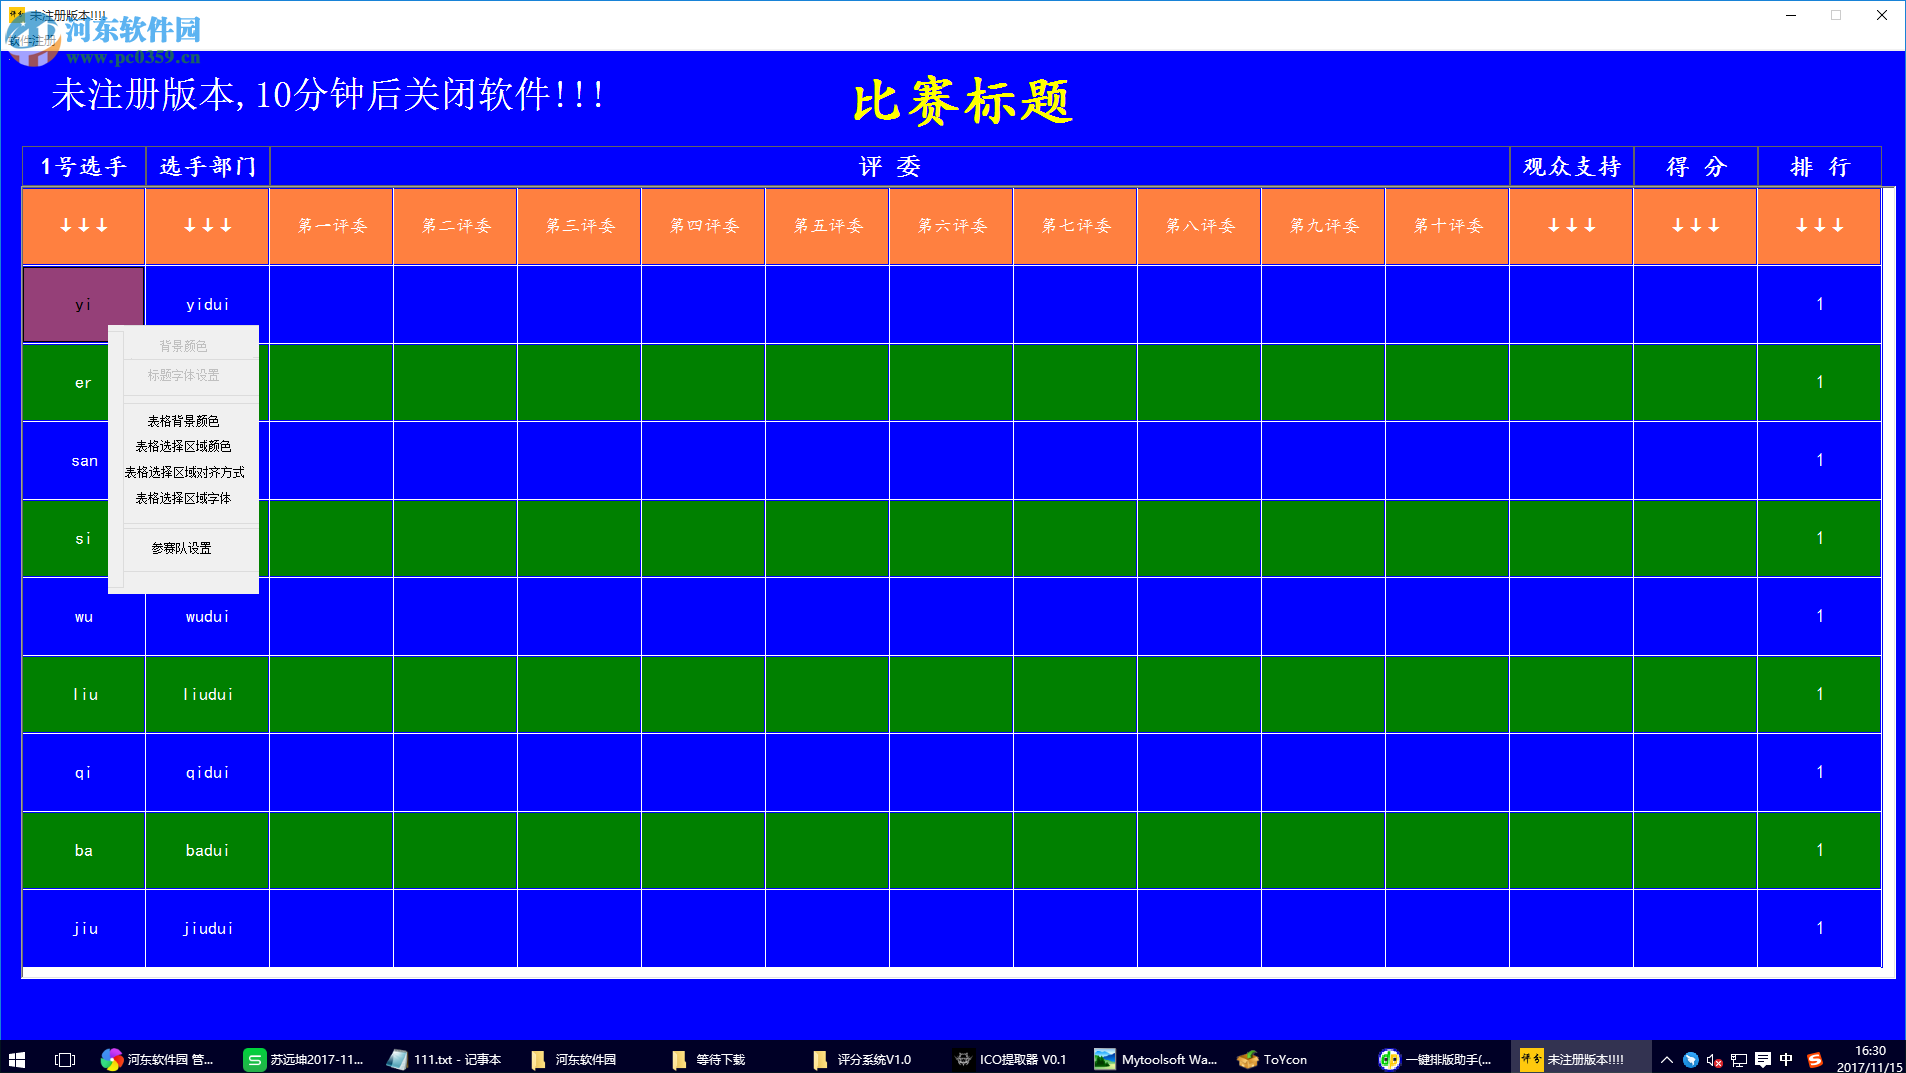The height and width of the screenshot is (1073, 1906).
Task: Switch to Mytoolsoft Wa... in the taskbar
Action: tap(1156, 1059)
